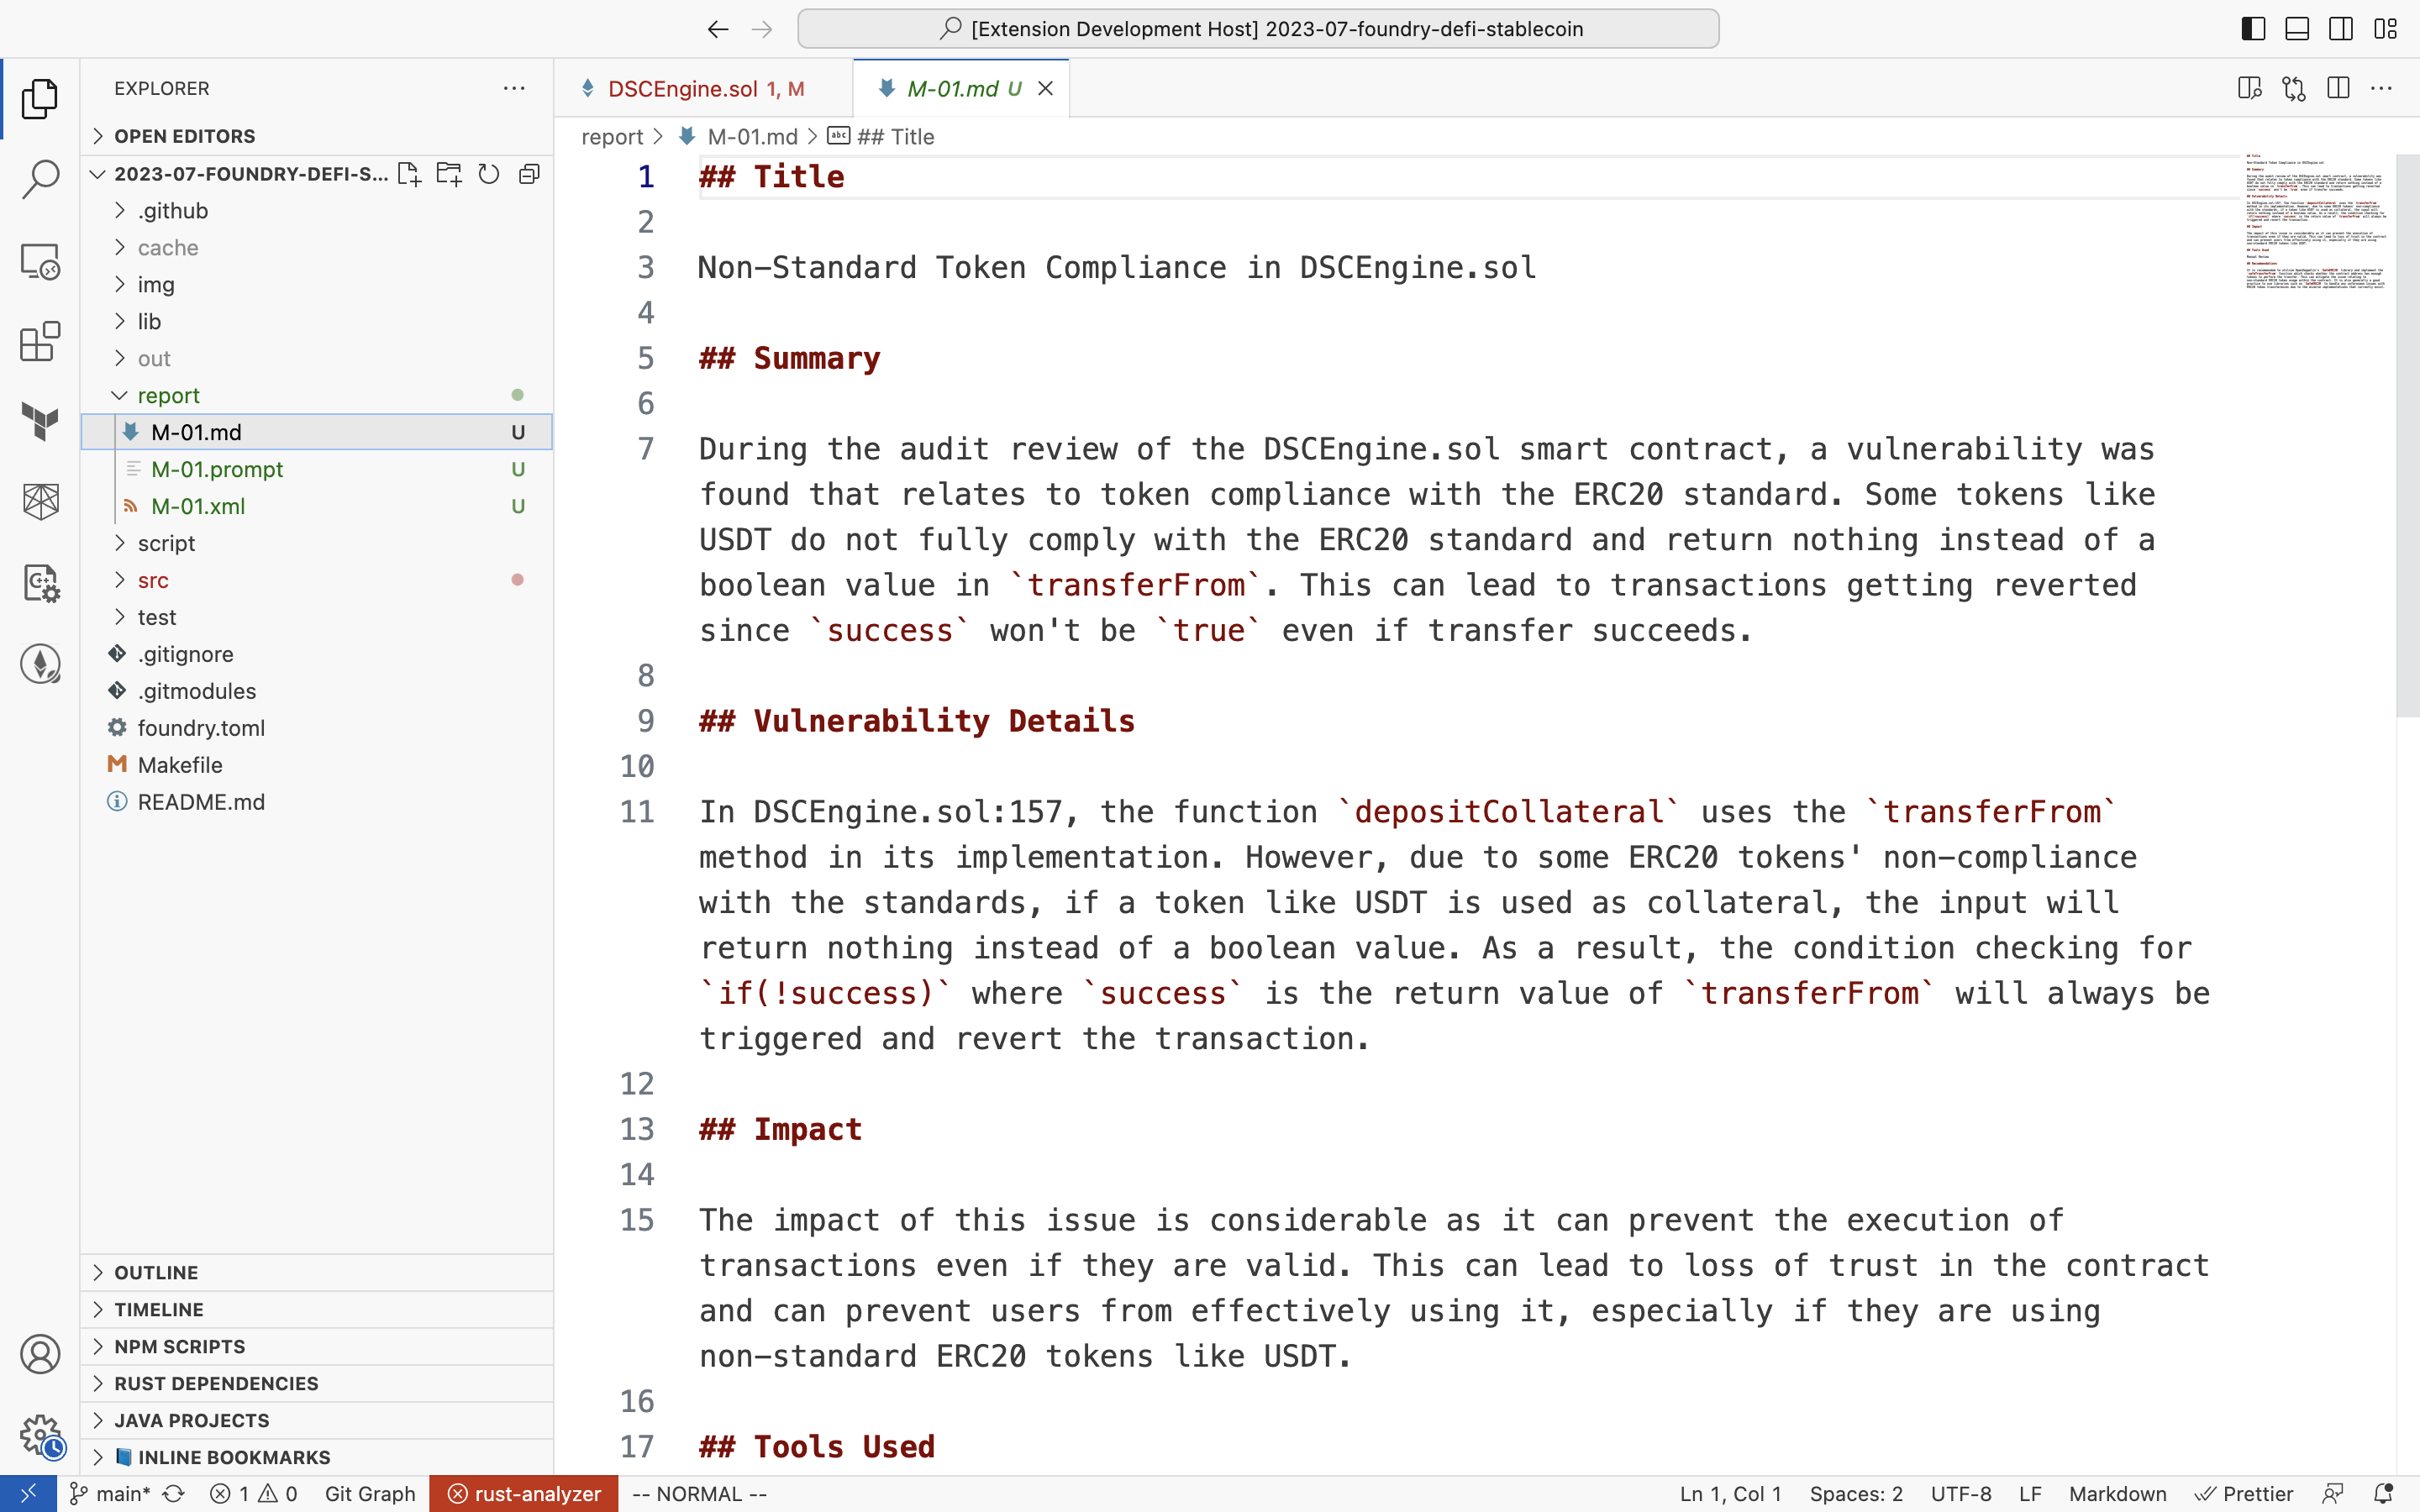The image size is (2420, 1512).
Task: Expand the src folder
Action: tap(153, 580)
